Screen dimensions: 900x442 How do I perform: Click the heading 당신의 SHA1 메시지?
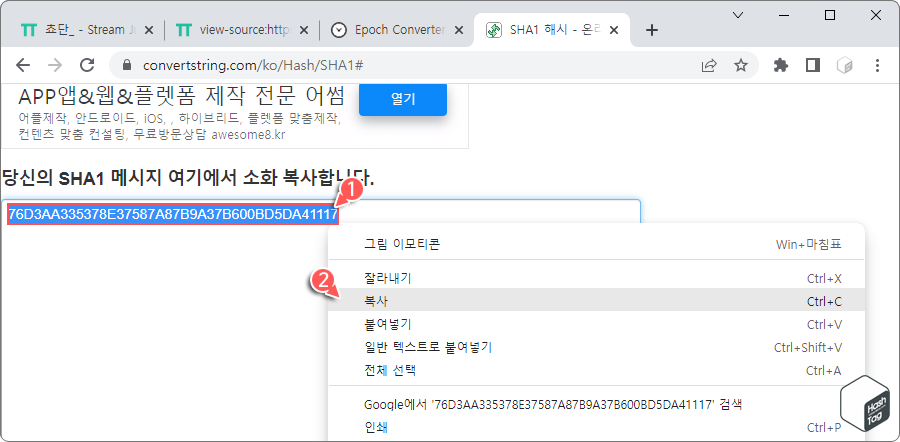coord(188,178)
